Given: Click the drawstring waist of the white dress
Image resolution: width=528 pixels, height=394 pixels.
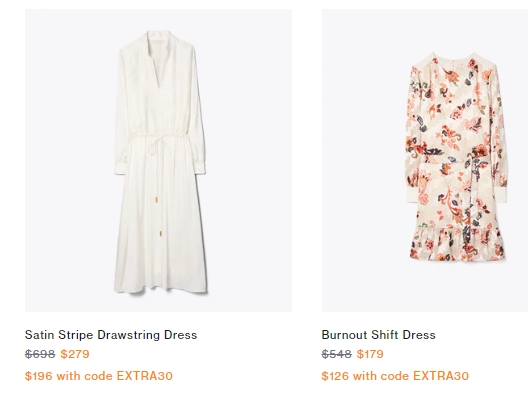Looking at the screenshot, I should click(160, 137).
